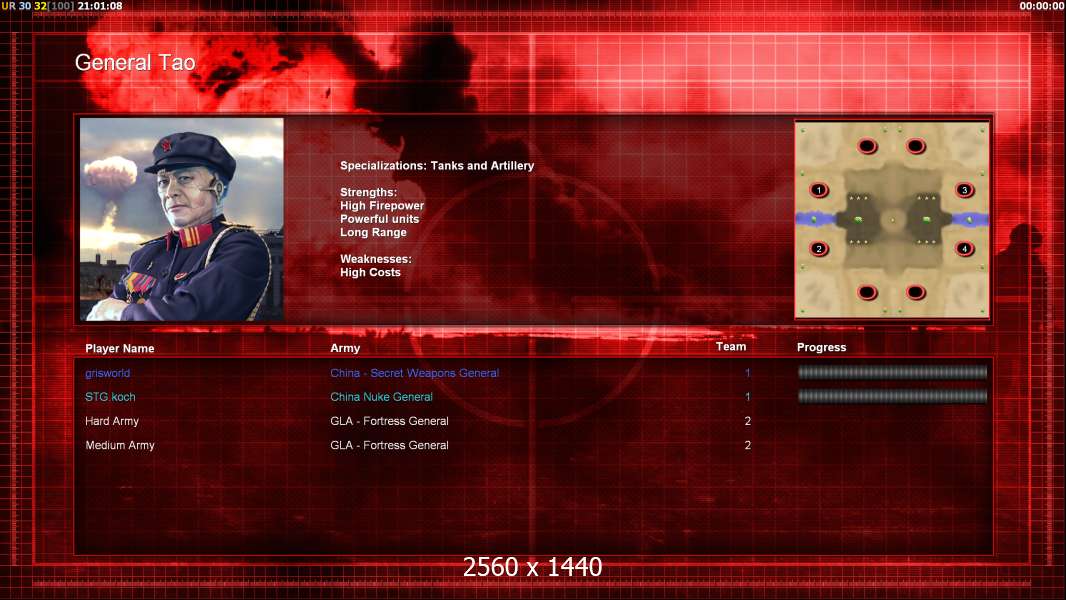This screenshot has height=600, width=1066.
Task: Click STG.koch's loading progress bar
Action: (x=892, y=396)
